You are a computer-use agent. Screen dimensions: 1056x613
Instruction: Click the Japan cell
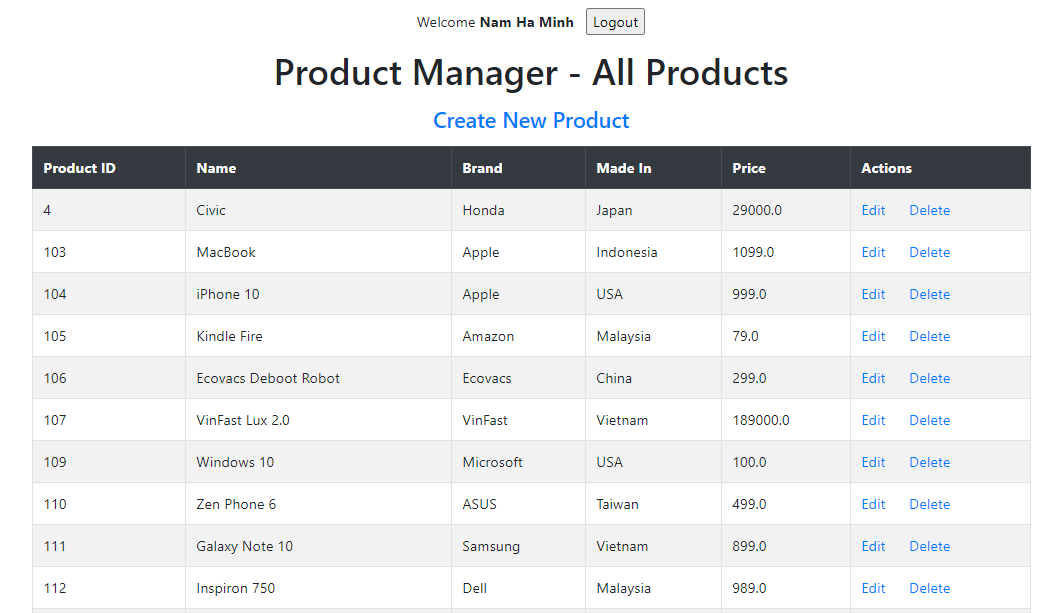pos(653,210)
